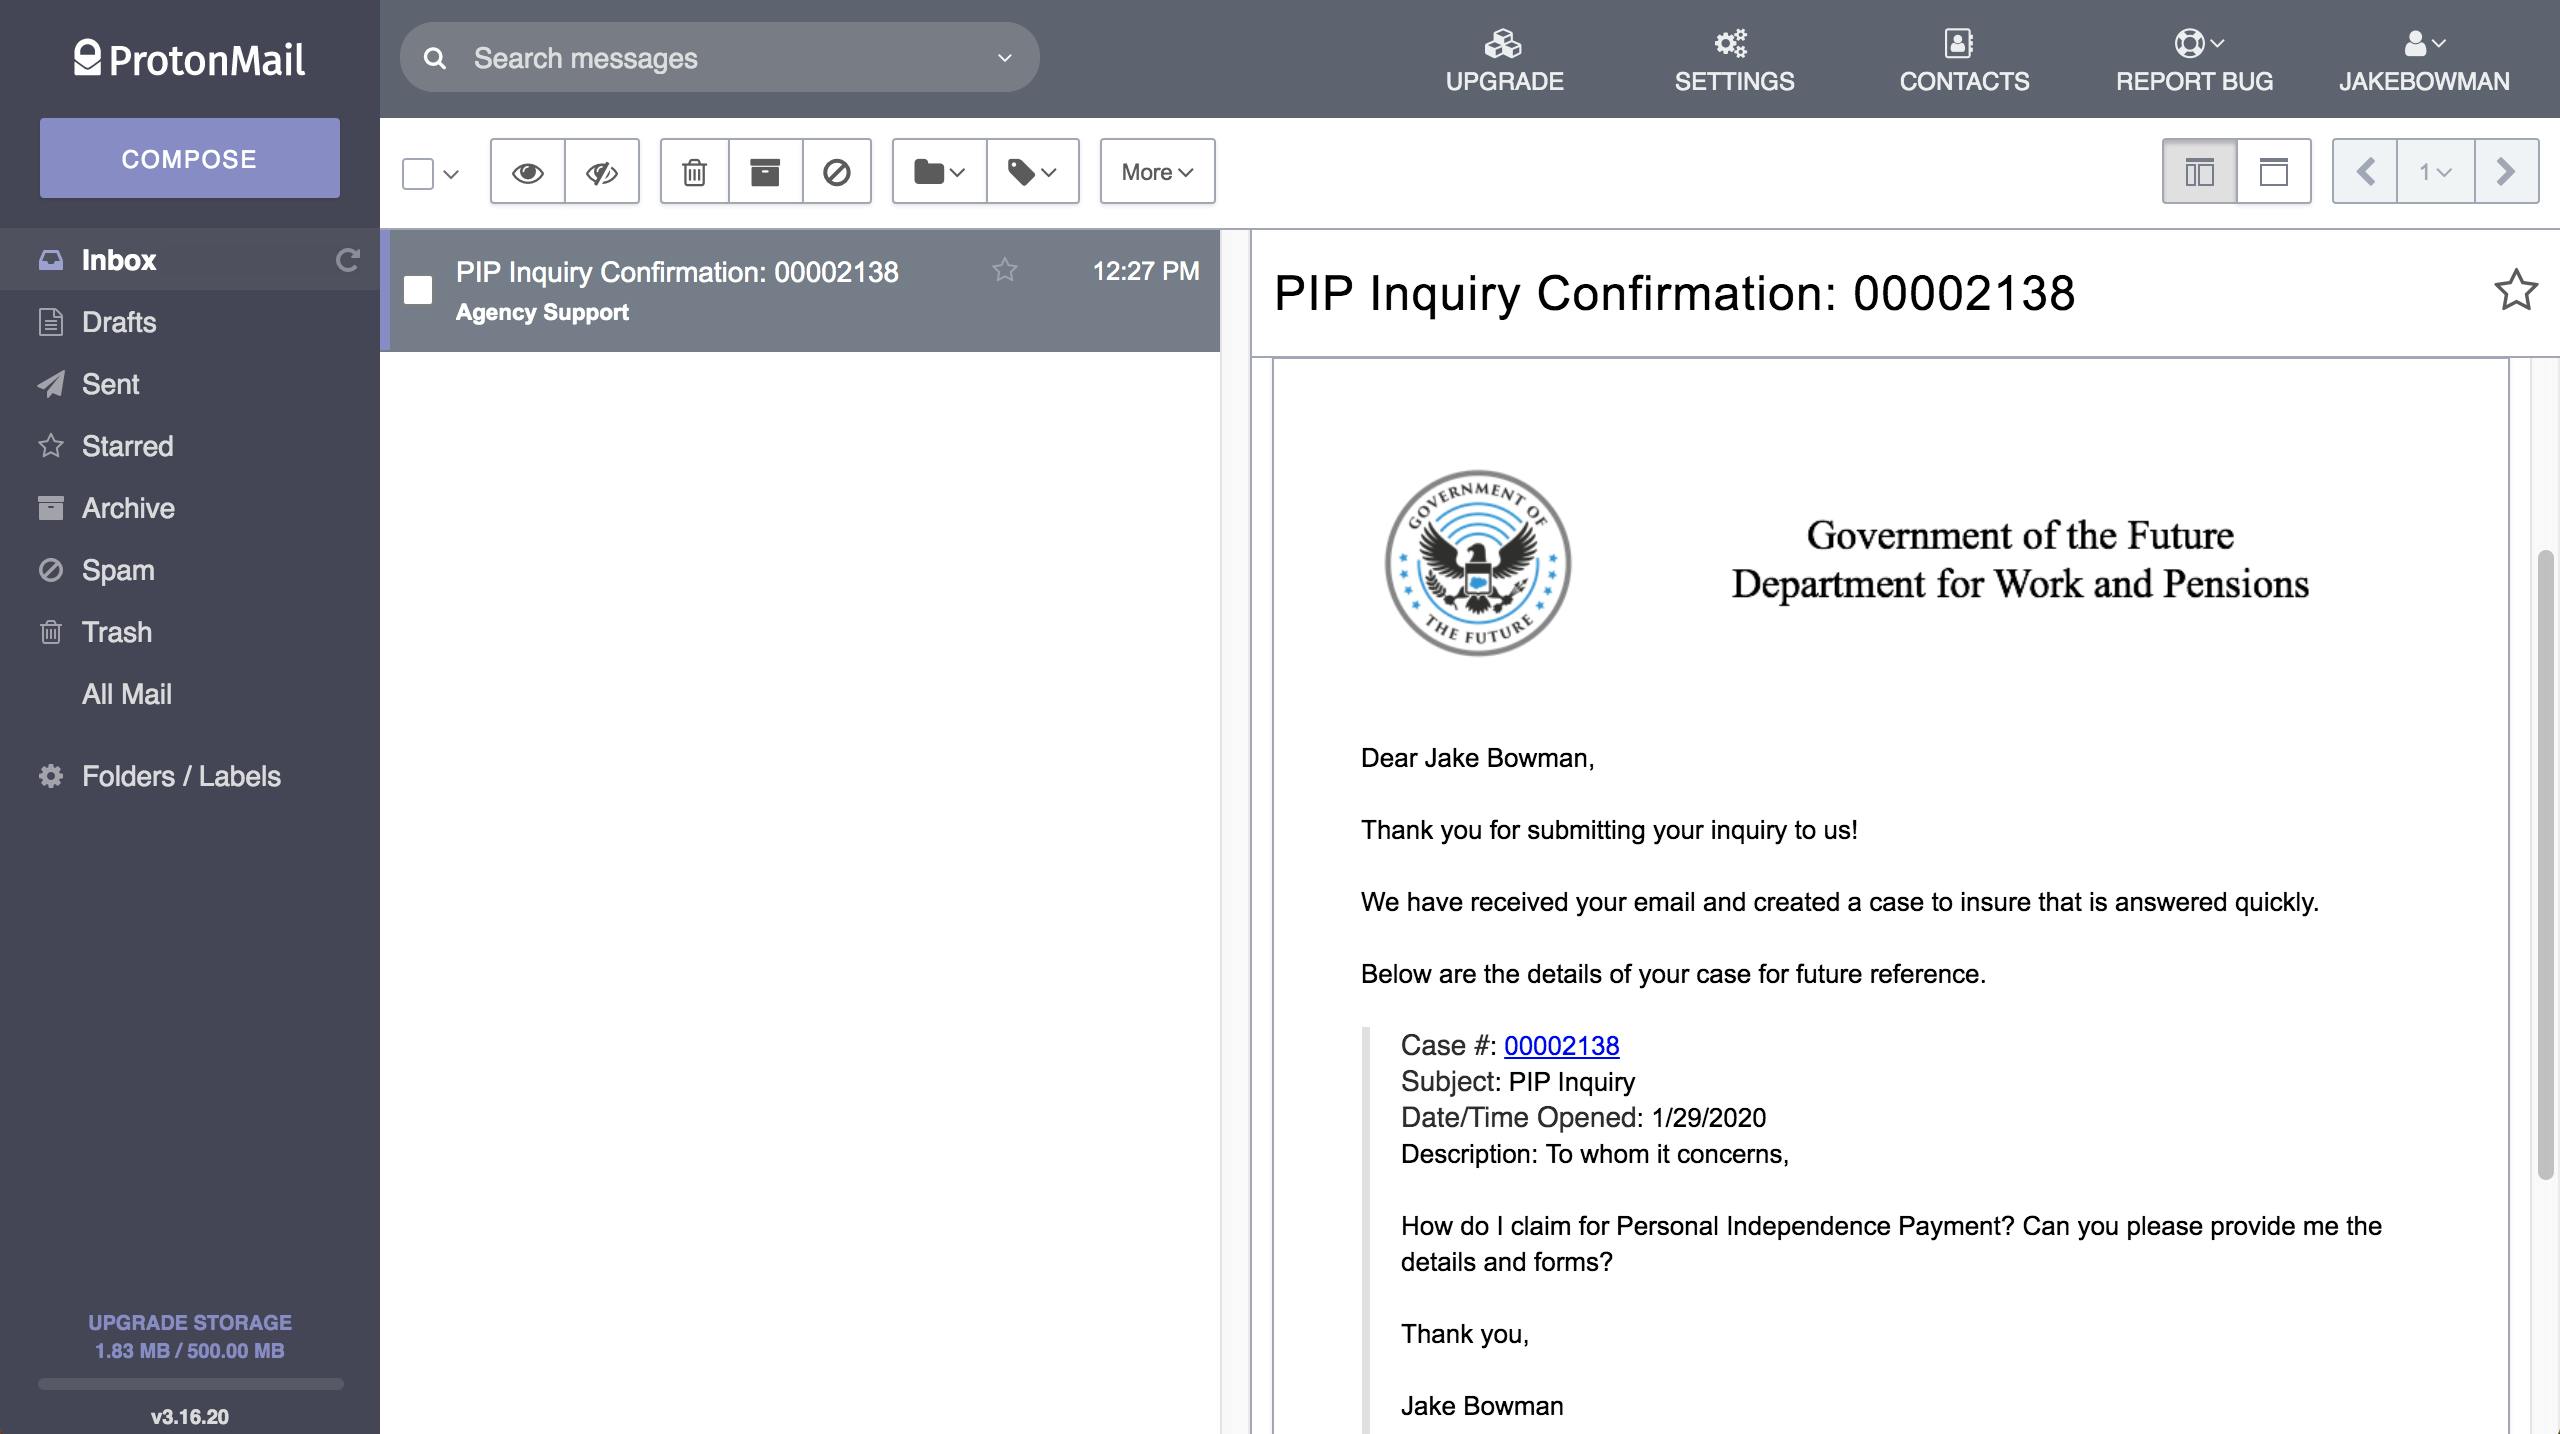Open the Sent folder

pos(110,384)
